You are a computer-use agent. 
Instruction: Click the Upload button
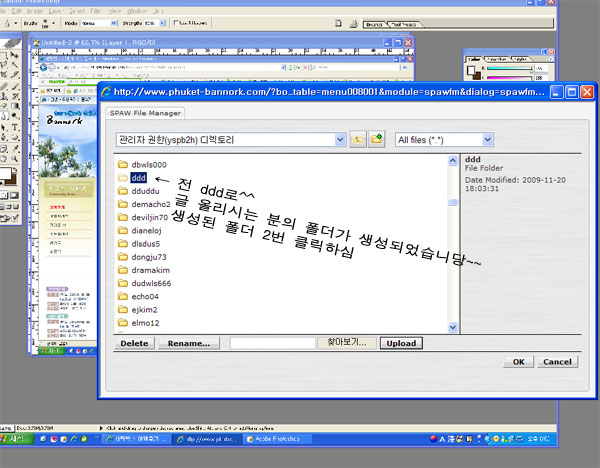(400, 343)
